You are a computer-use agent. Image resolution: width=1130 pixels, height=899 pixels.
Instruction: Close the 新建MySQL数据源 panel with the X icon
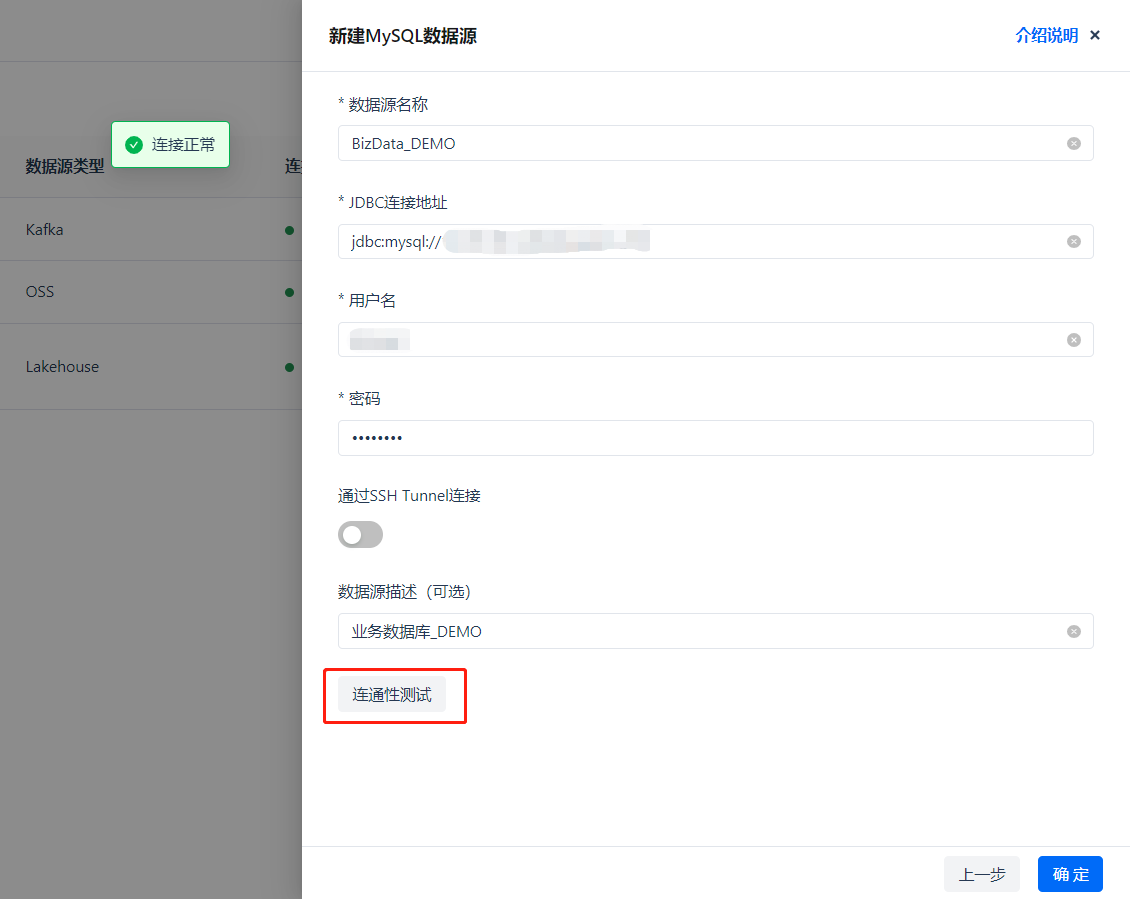1095,36
